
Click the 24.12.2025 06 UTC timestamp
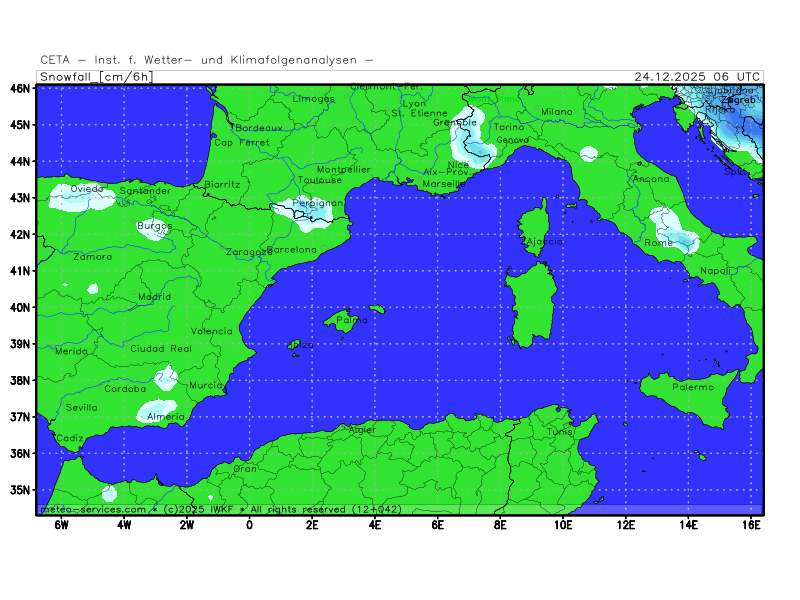697,76
